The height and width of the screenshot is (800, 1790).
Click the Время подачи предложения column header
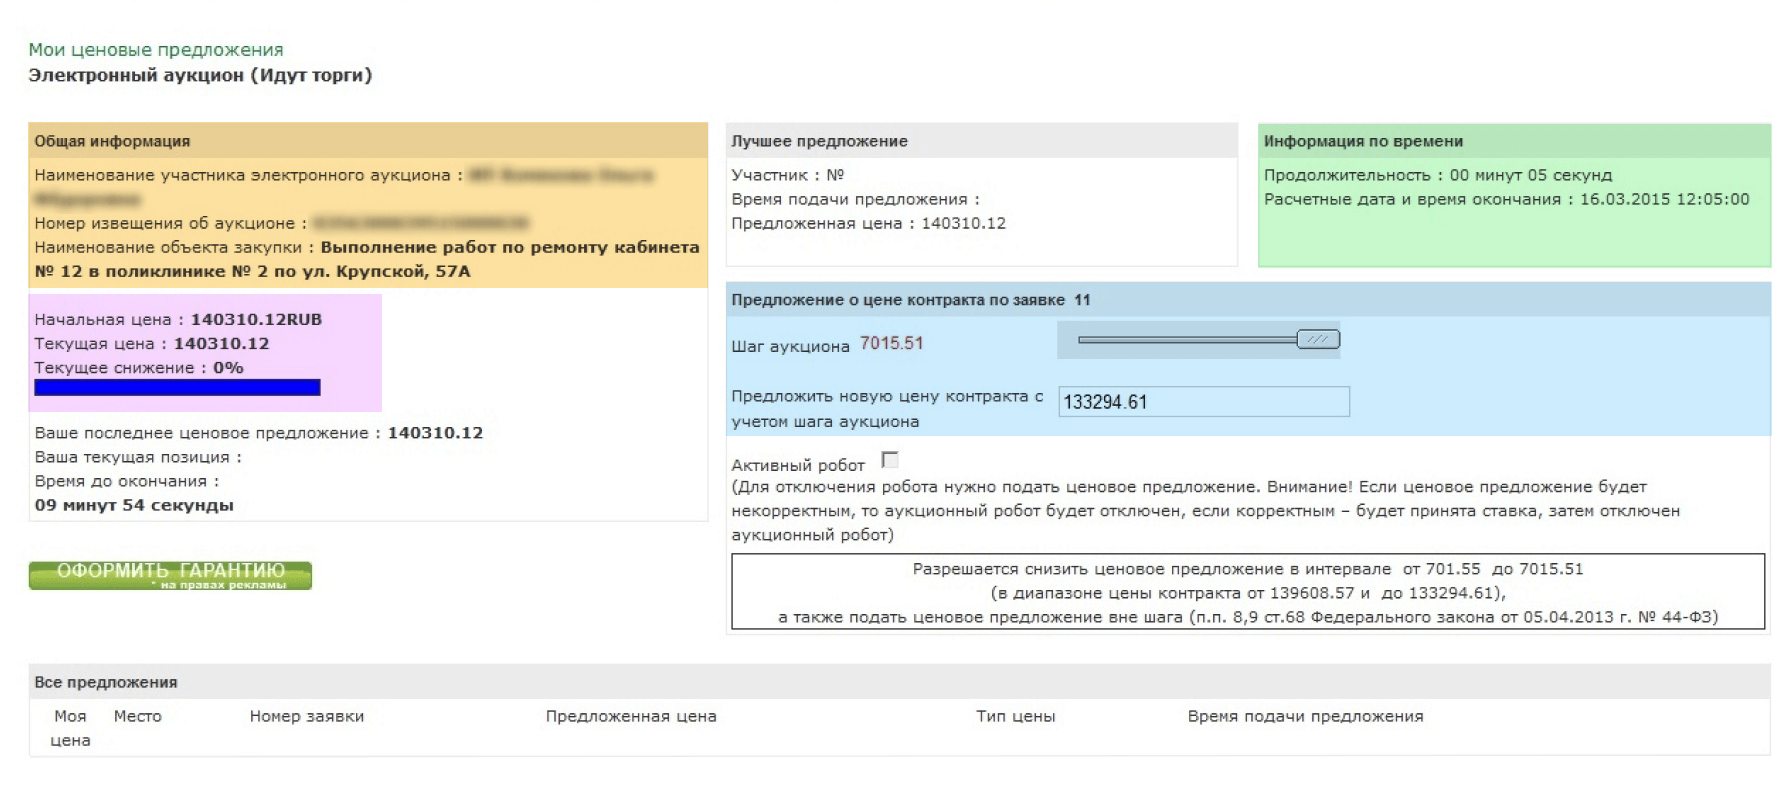tap(1304, 716)
